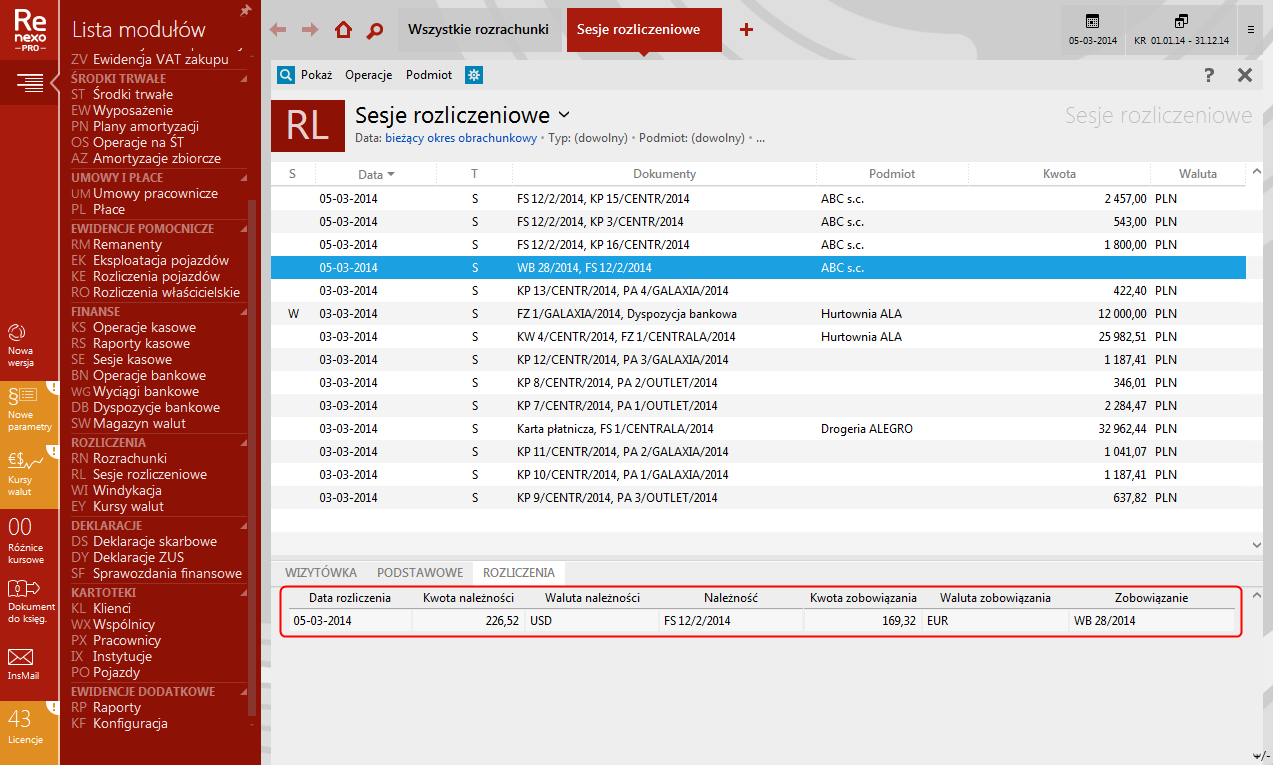Viewport: 1273px width, 765px height.
Task: Click the Nowa wersja update icon
Action: [20, 342]
